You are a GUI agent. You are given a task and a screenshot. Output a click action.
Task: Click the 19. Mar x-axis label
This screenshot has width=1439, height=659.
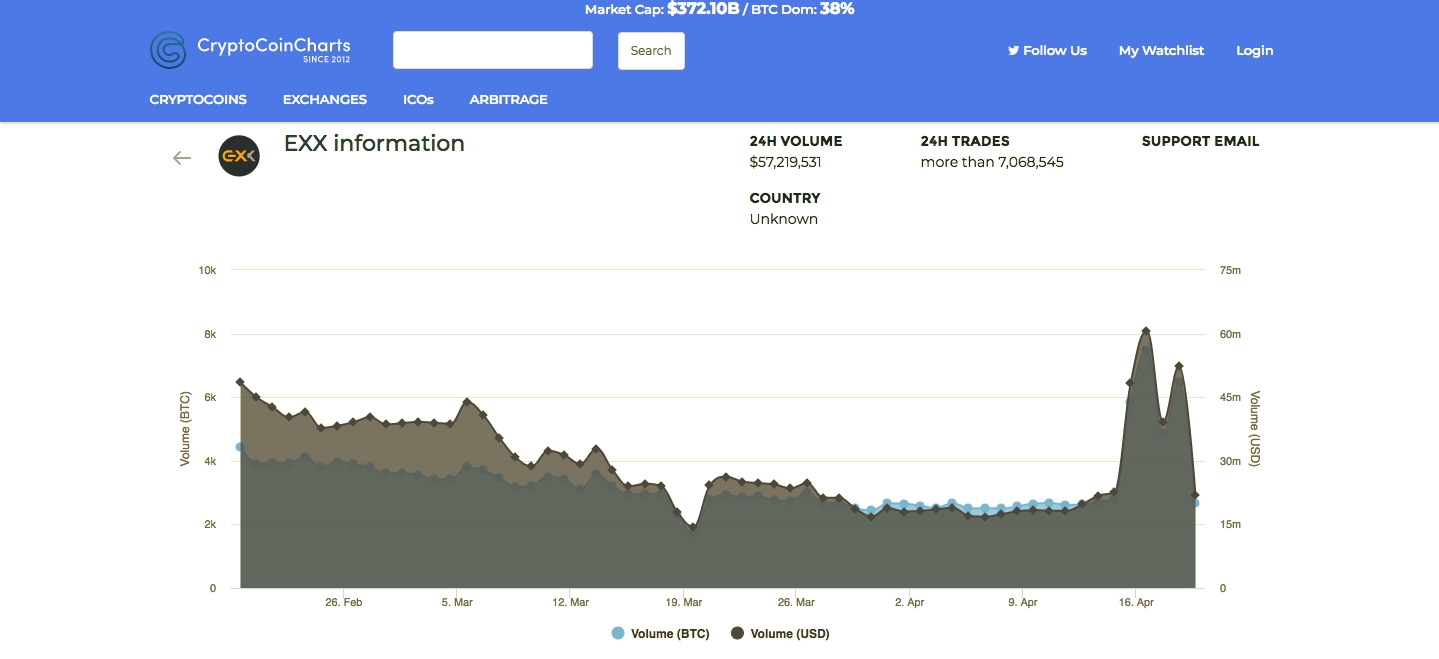coord(684,603)
